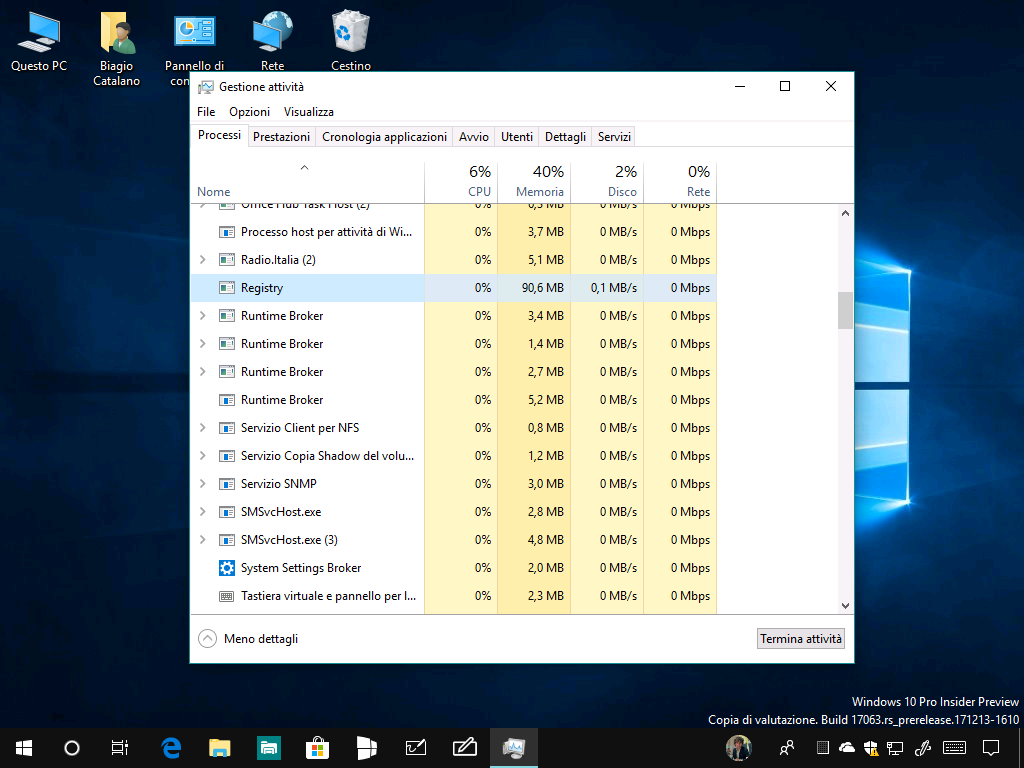
Task: Open the network tray icon
Action: click(895, 748)
